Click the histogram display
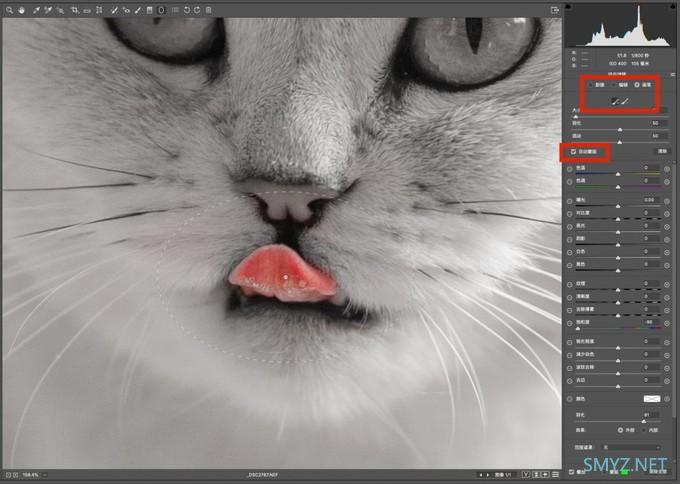The width and height of the screenshot is (680, 484). tap(620, 25)
